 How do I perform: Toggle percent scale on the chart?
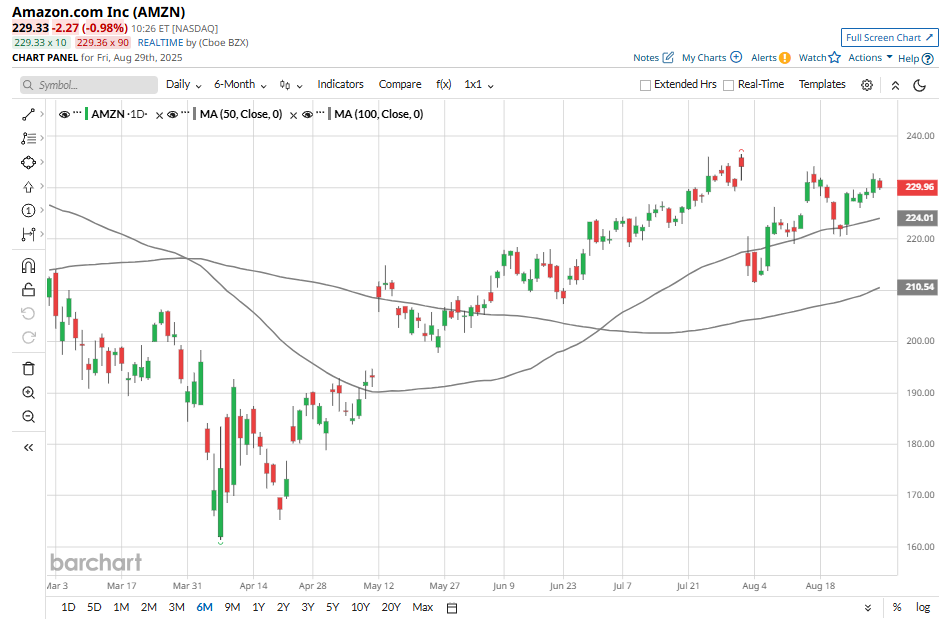point(897,607)
